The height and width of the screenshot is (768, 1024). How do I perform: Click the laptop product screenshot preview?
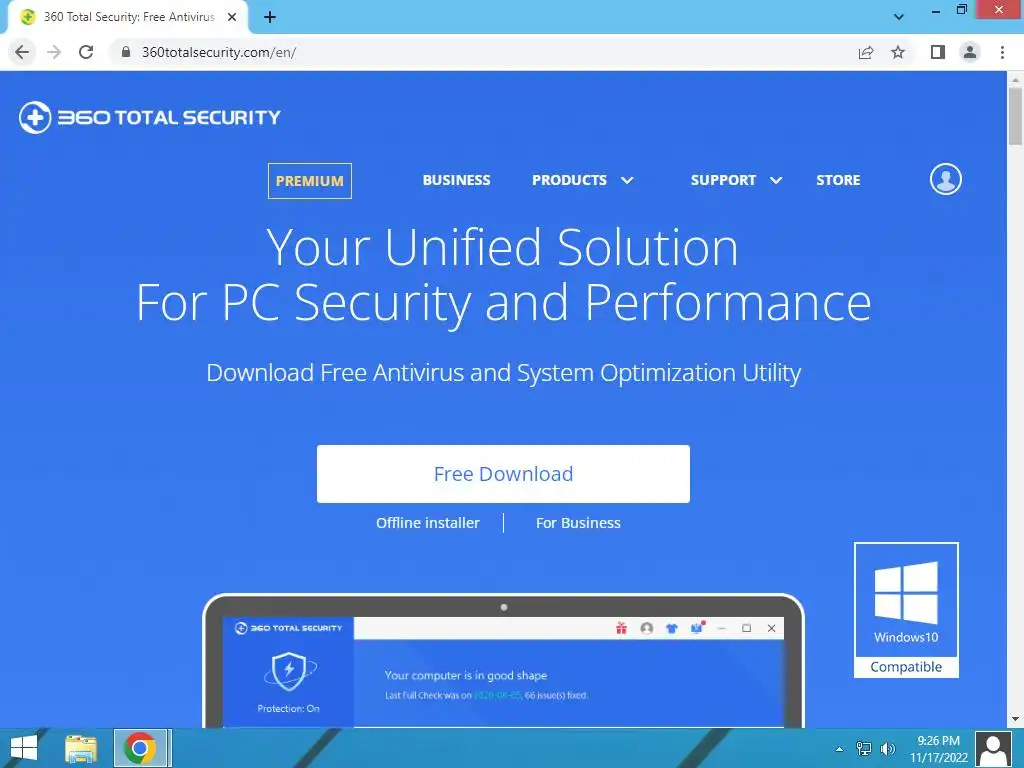(503, 660)
